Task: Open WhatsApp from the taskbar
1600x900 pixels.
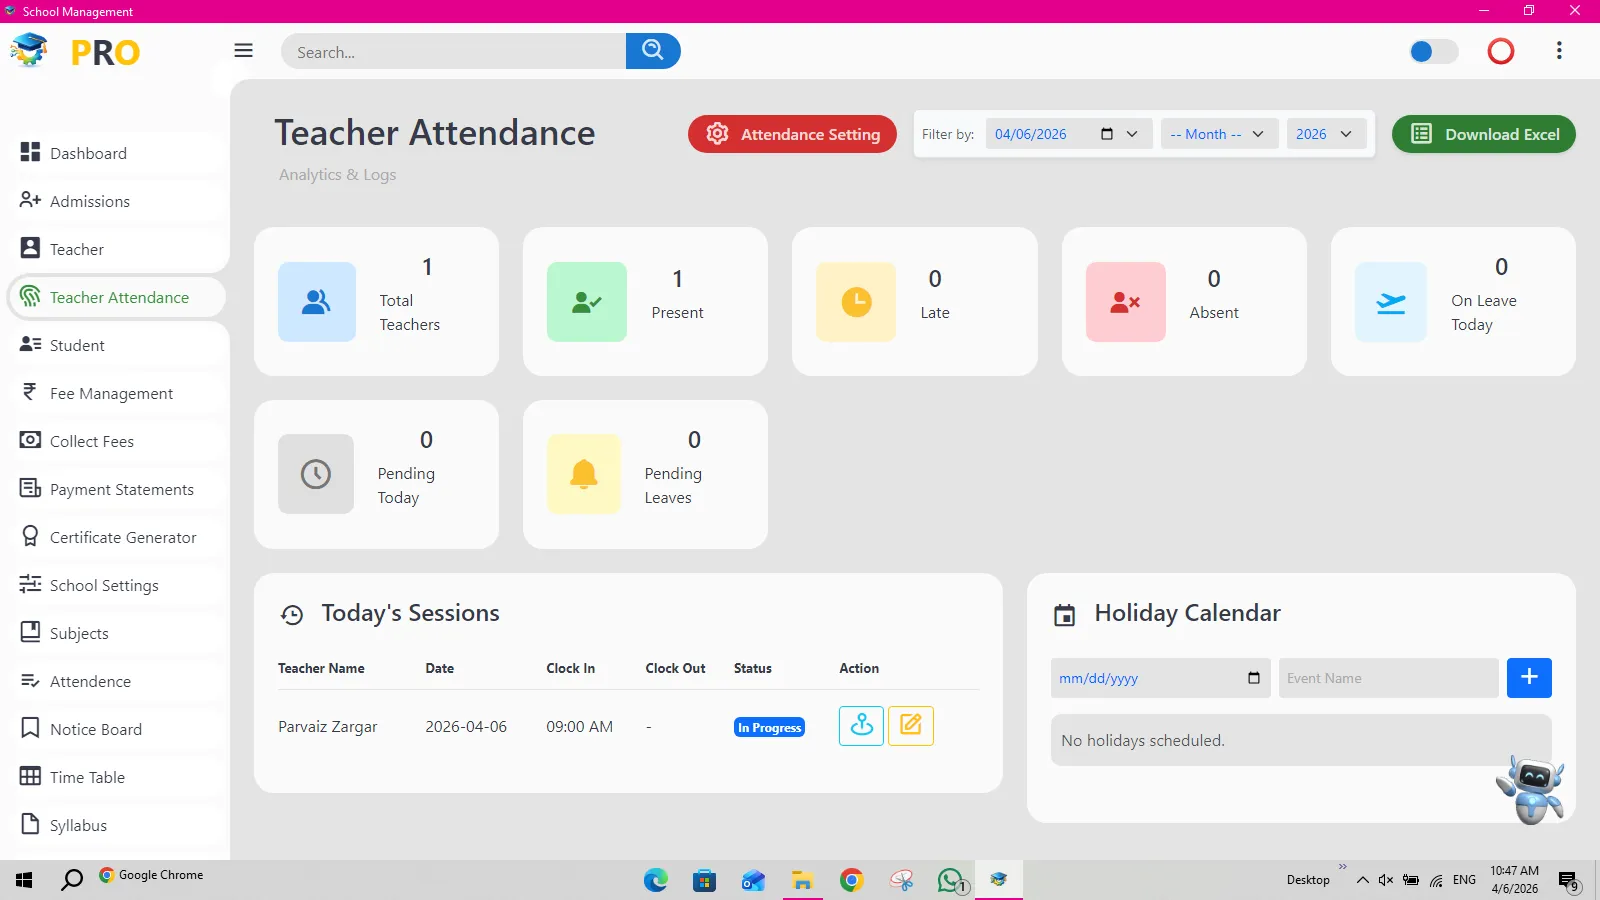Action: [951, 880]
